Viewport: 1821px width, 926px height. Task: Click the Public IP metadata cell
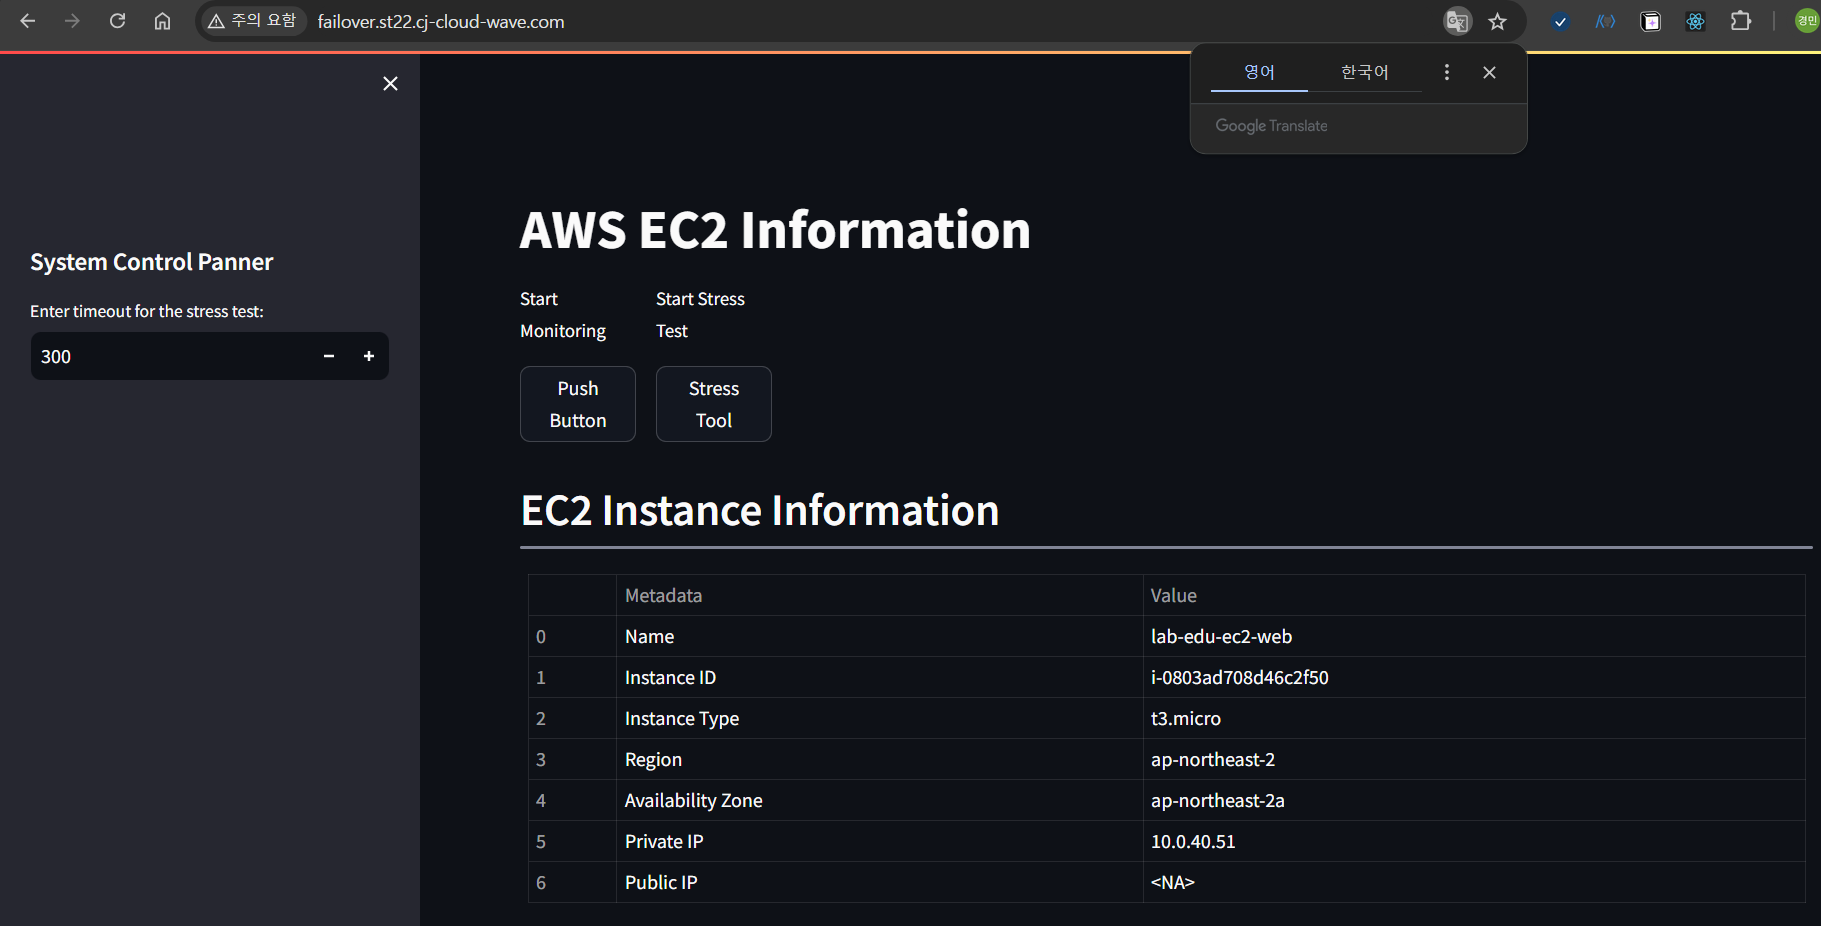tap(880, 882)
